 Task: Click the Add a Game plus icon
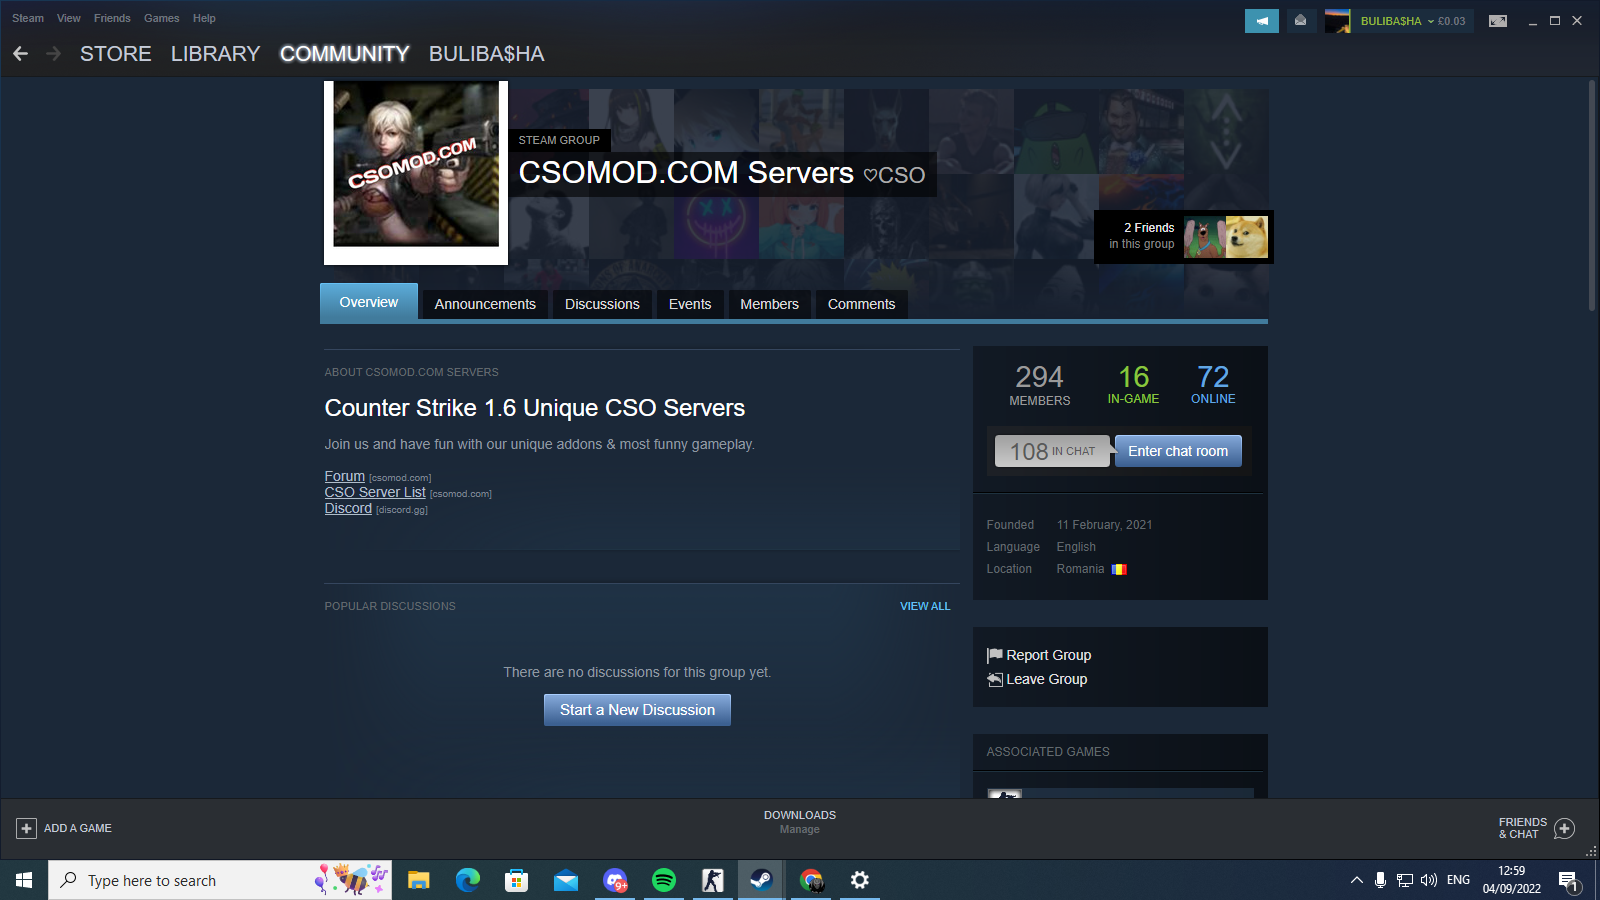26,828
